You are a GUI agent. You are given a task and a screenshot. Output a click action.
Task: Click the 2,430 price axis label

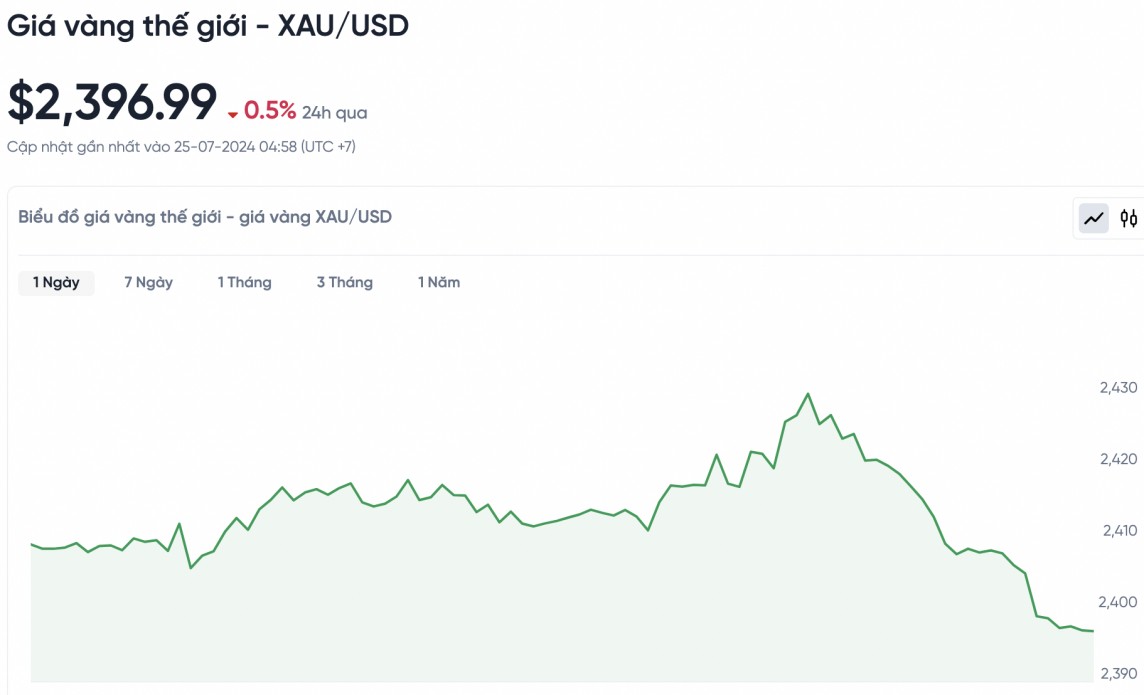pos(1118,387)
